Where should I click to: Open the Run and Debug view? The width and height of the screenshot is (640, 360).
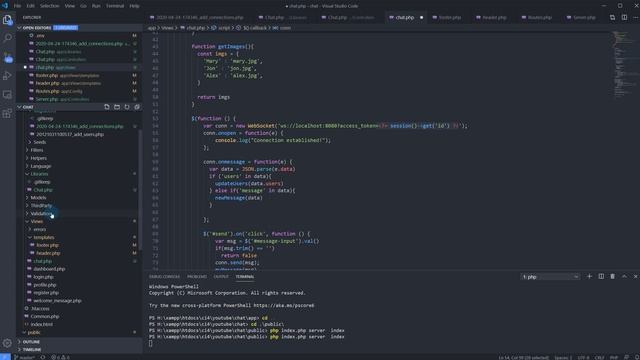[7, 76]
